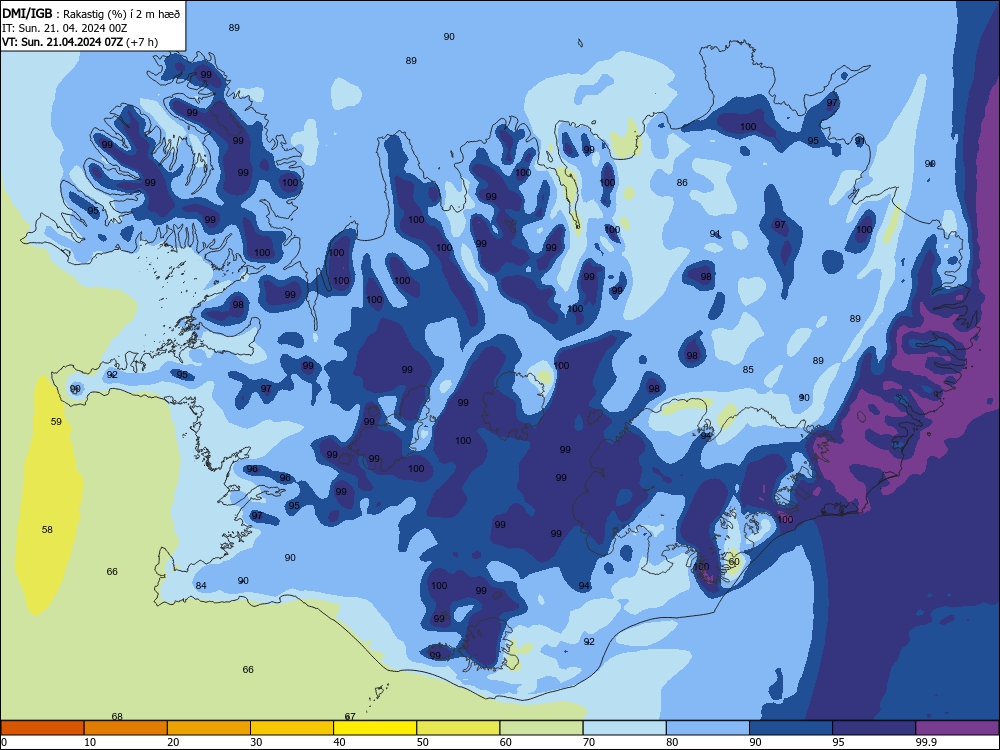This screenshot has width=1000, height=750.
Task: Pick the purple above-99.9 legend segment
Action: coord(957,728)
